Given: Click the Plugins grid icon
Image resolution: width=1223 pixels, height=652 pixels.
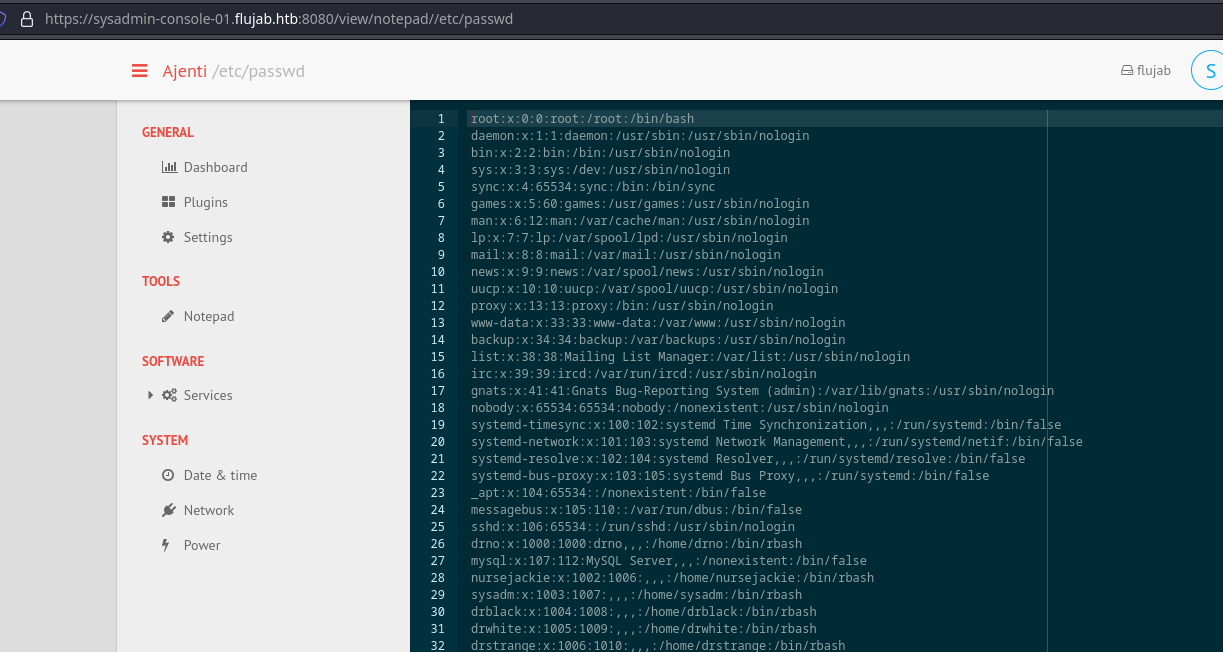Looking at the screenshot, I should click(169, 202).
